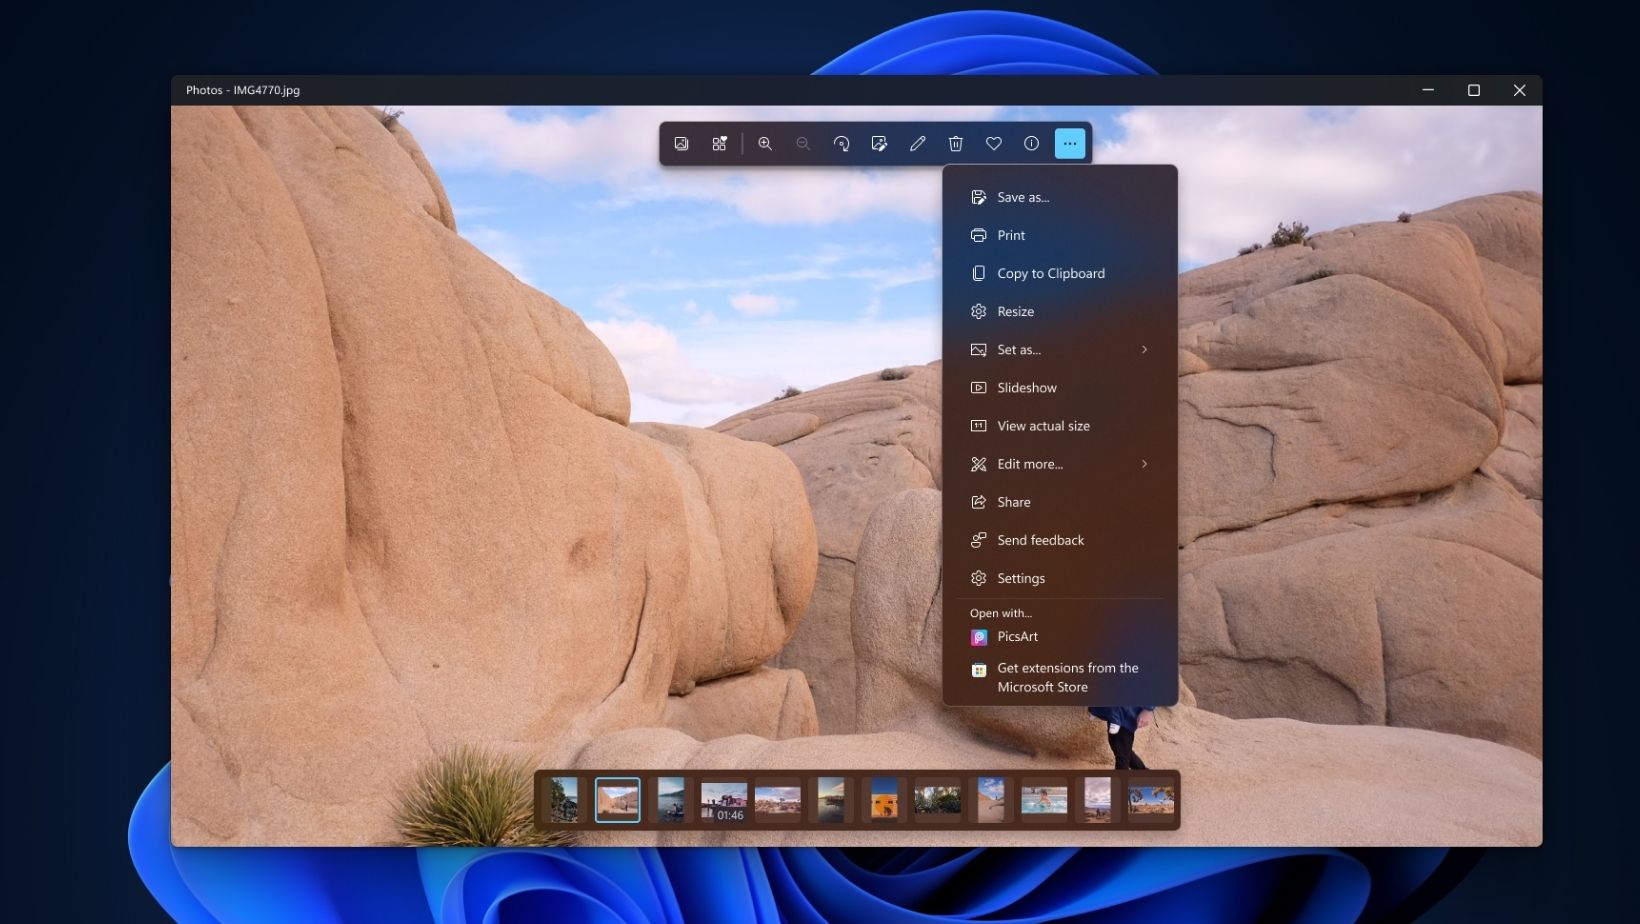Open the video thumbnail marked 01:46
Screen dimensions: 1640x924
coord(723,800)
